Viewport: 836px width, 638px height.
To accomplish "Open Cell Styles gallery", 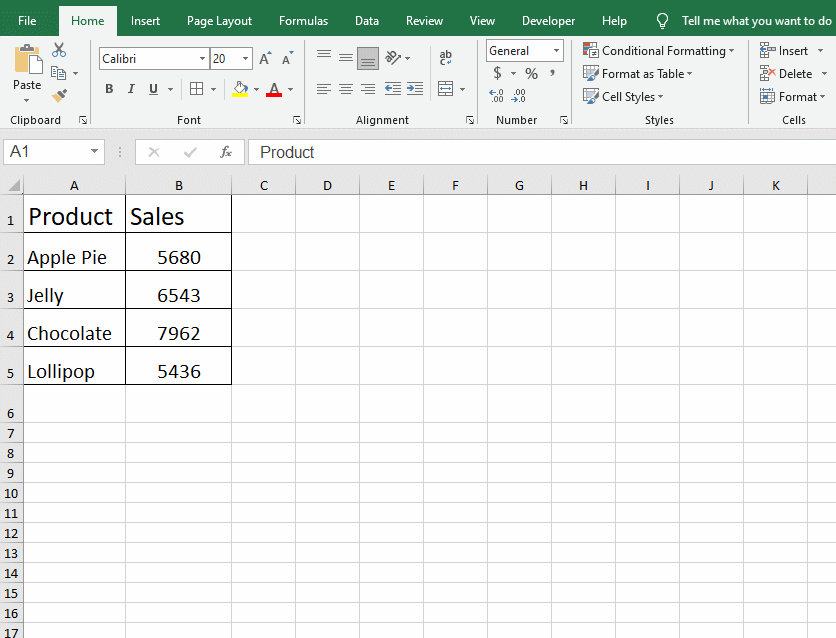I will coord(623,96).
